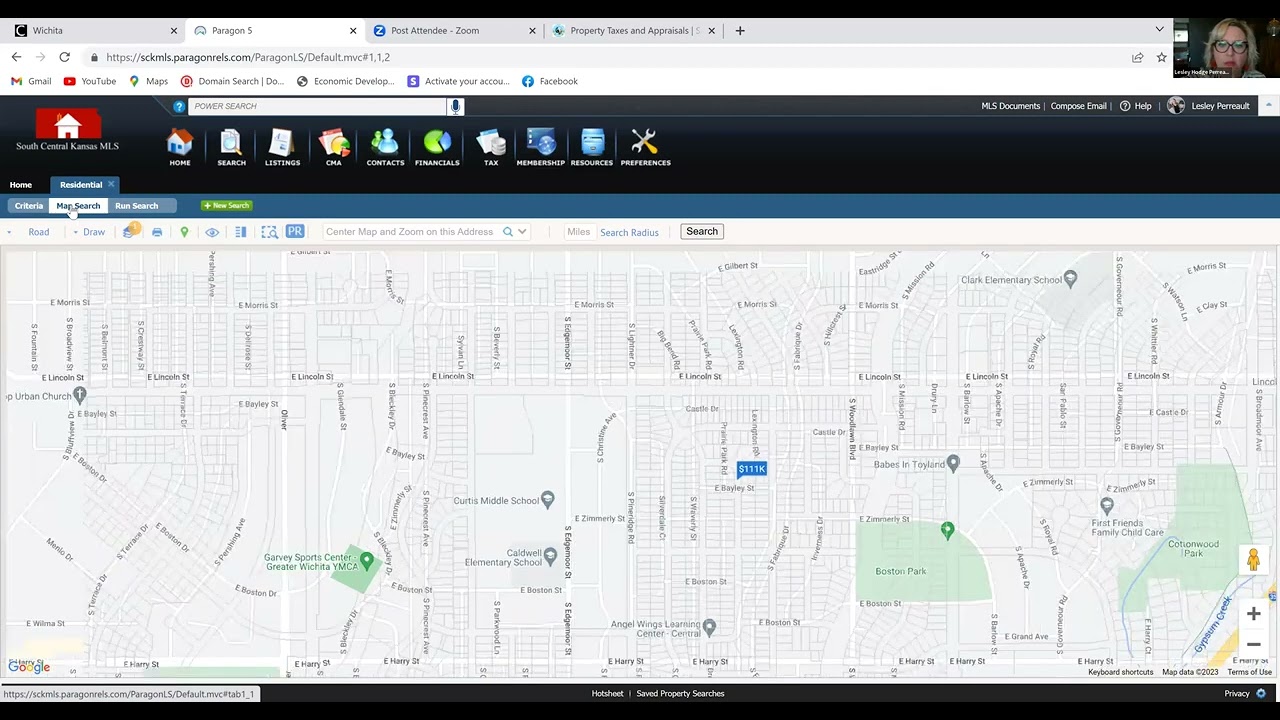Click the green New Search button
This screenshot has width=1280, height=720.
point(226,206)
